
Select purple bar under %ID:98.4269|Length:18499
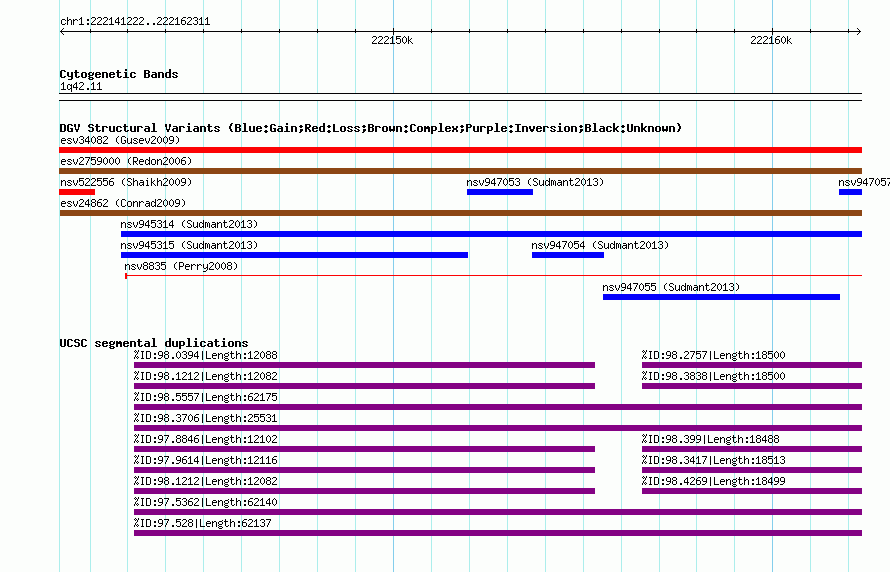[752, 491]
